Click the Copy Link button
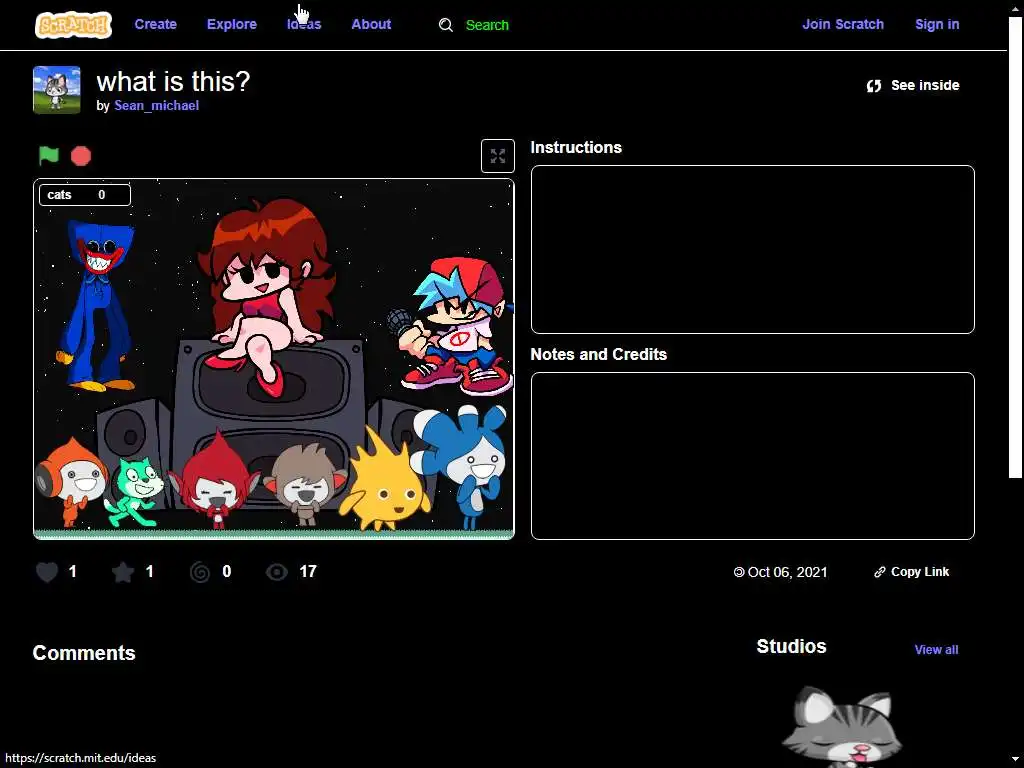Image resolution: width=1024 pixels, height=768 pixels. tap(912, 572)
